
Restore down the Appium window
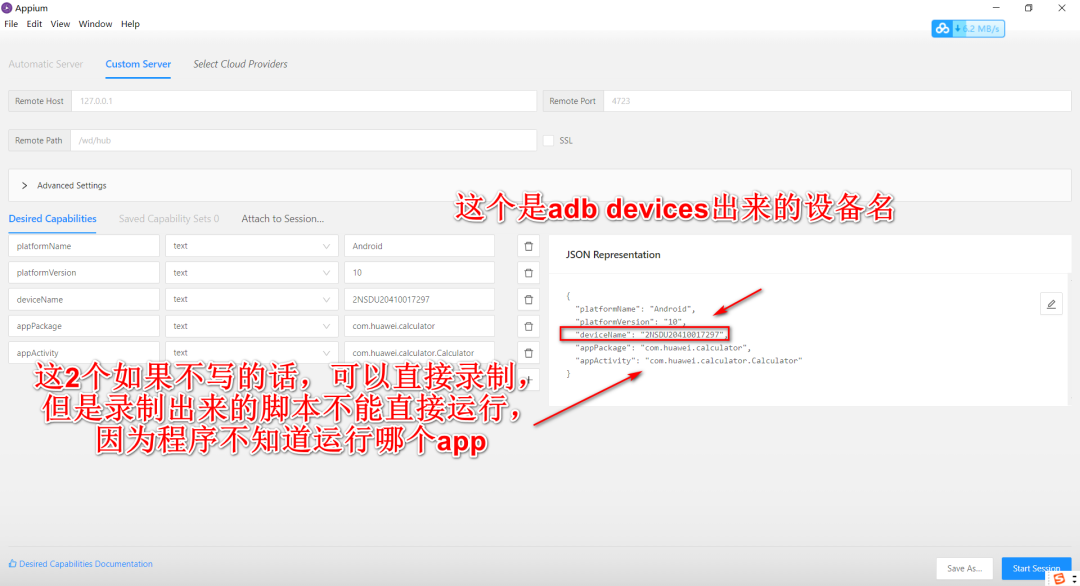click(x=1028, y=8)
